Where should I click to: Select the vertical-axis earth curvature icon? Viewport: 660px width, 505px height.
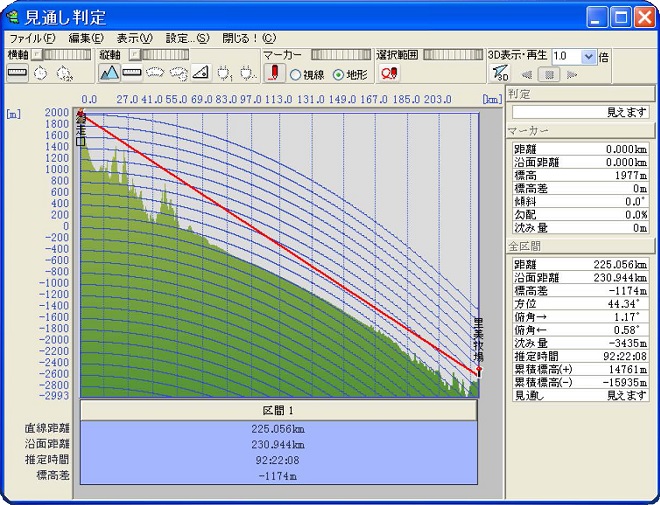tap(155, 73)
